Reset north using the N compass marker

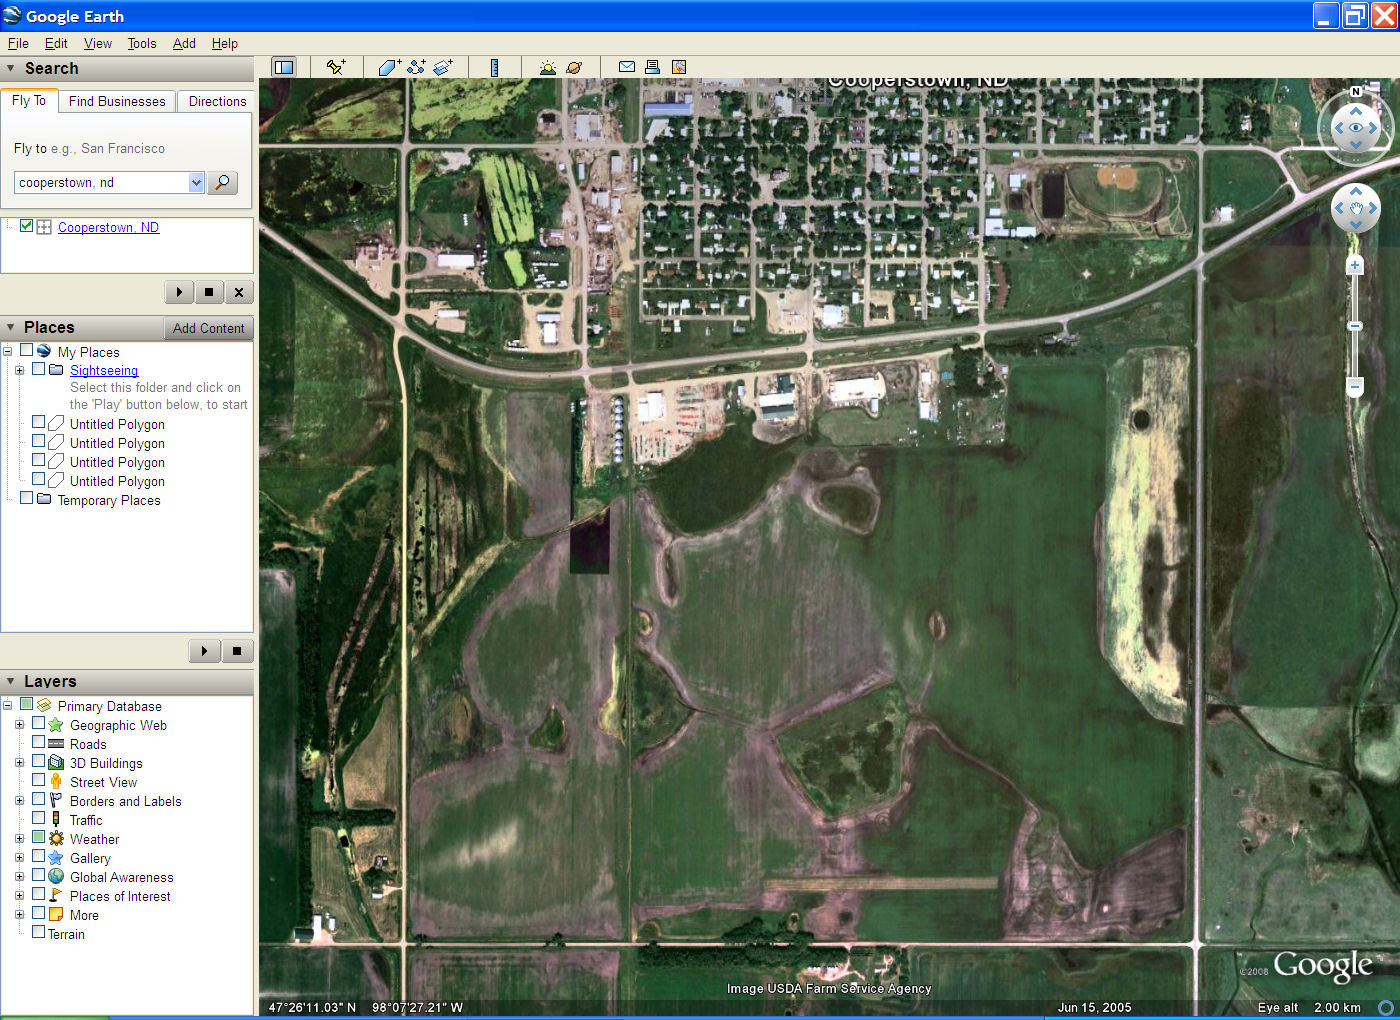coord(1356,92)
